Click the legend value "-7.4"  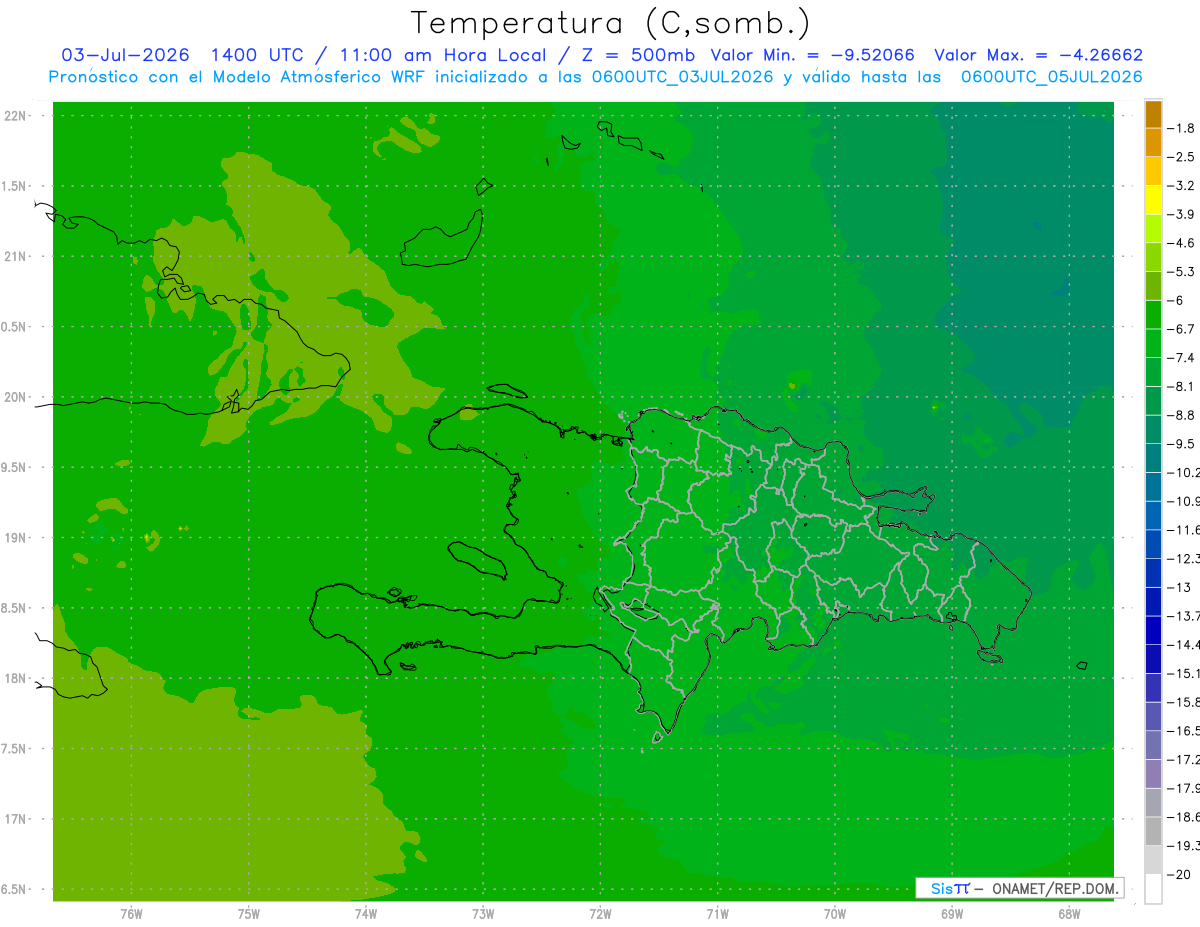(1181, 357)
